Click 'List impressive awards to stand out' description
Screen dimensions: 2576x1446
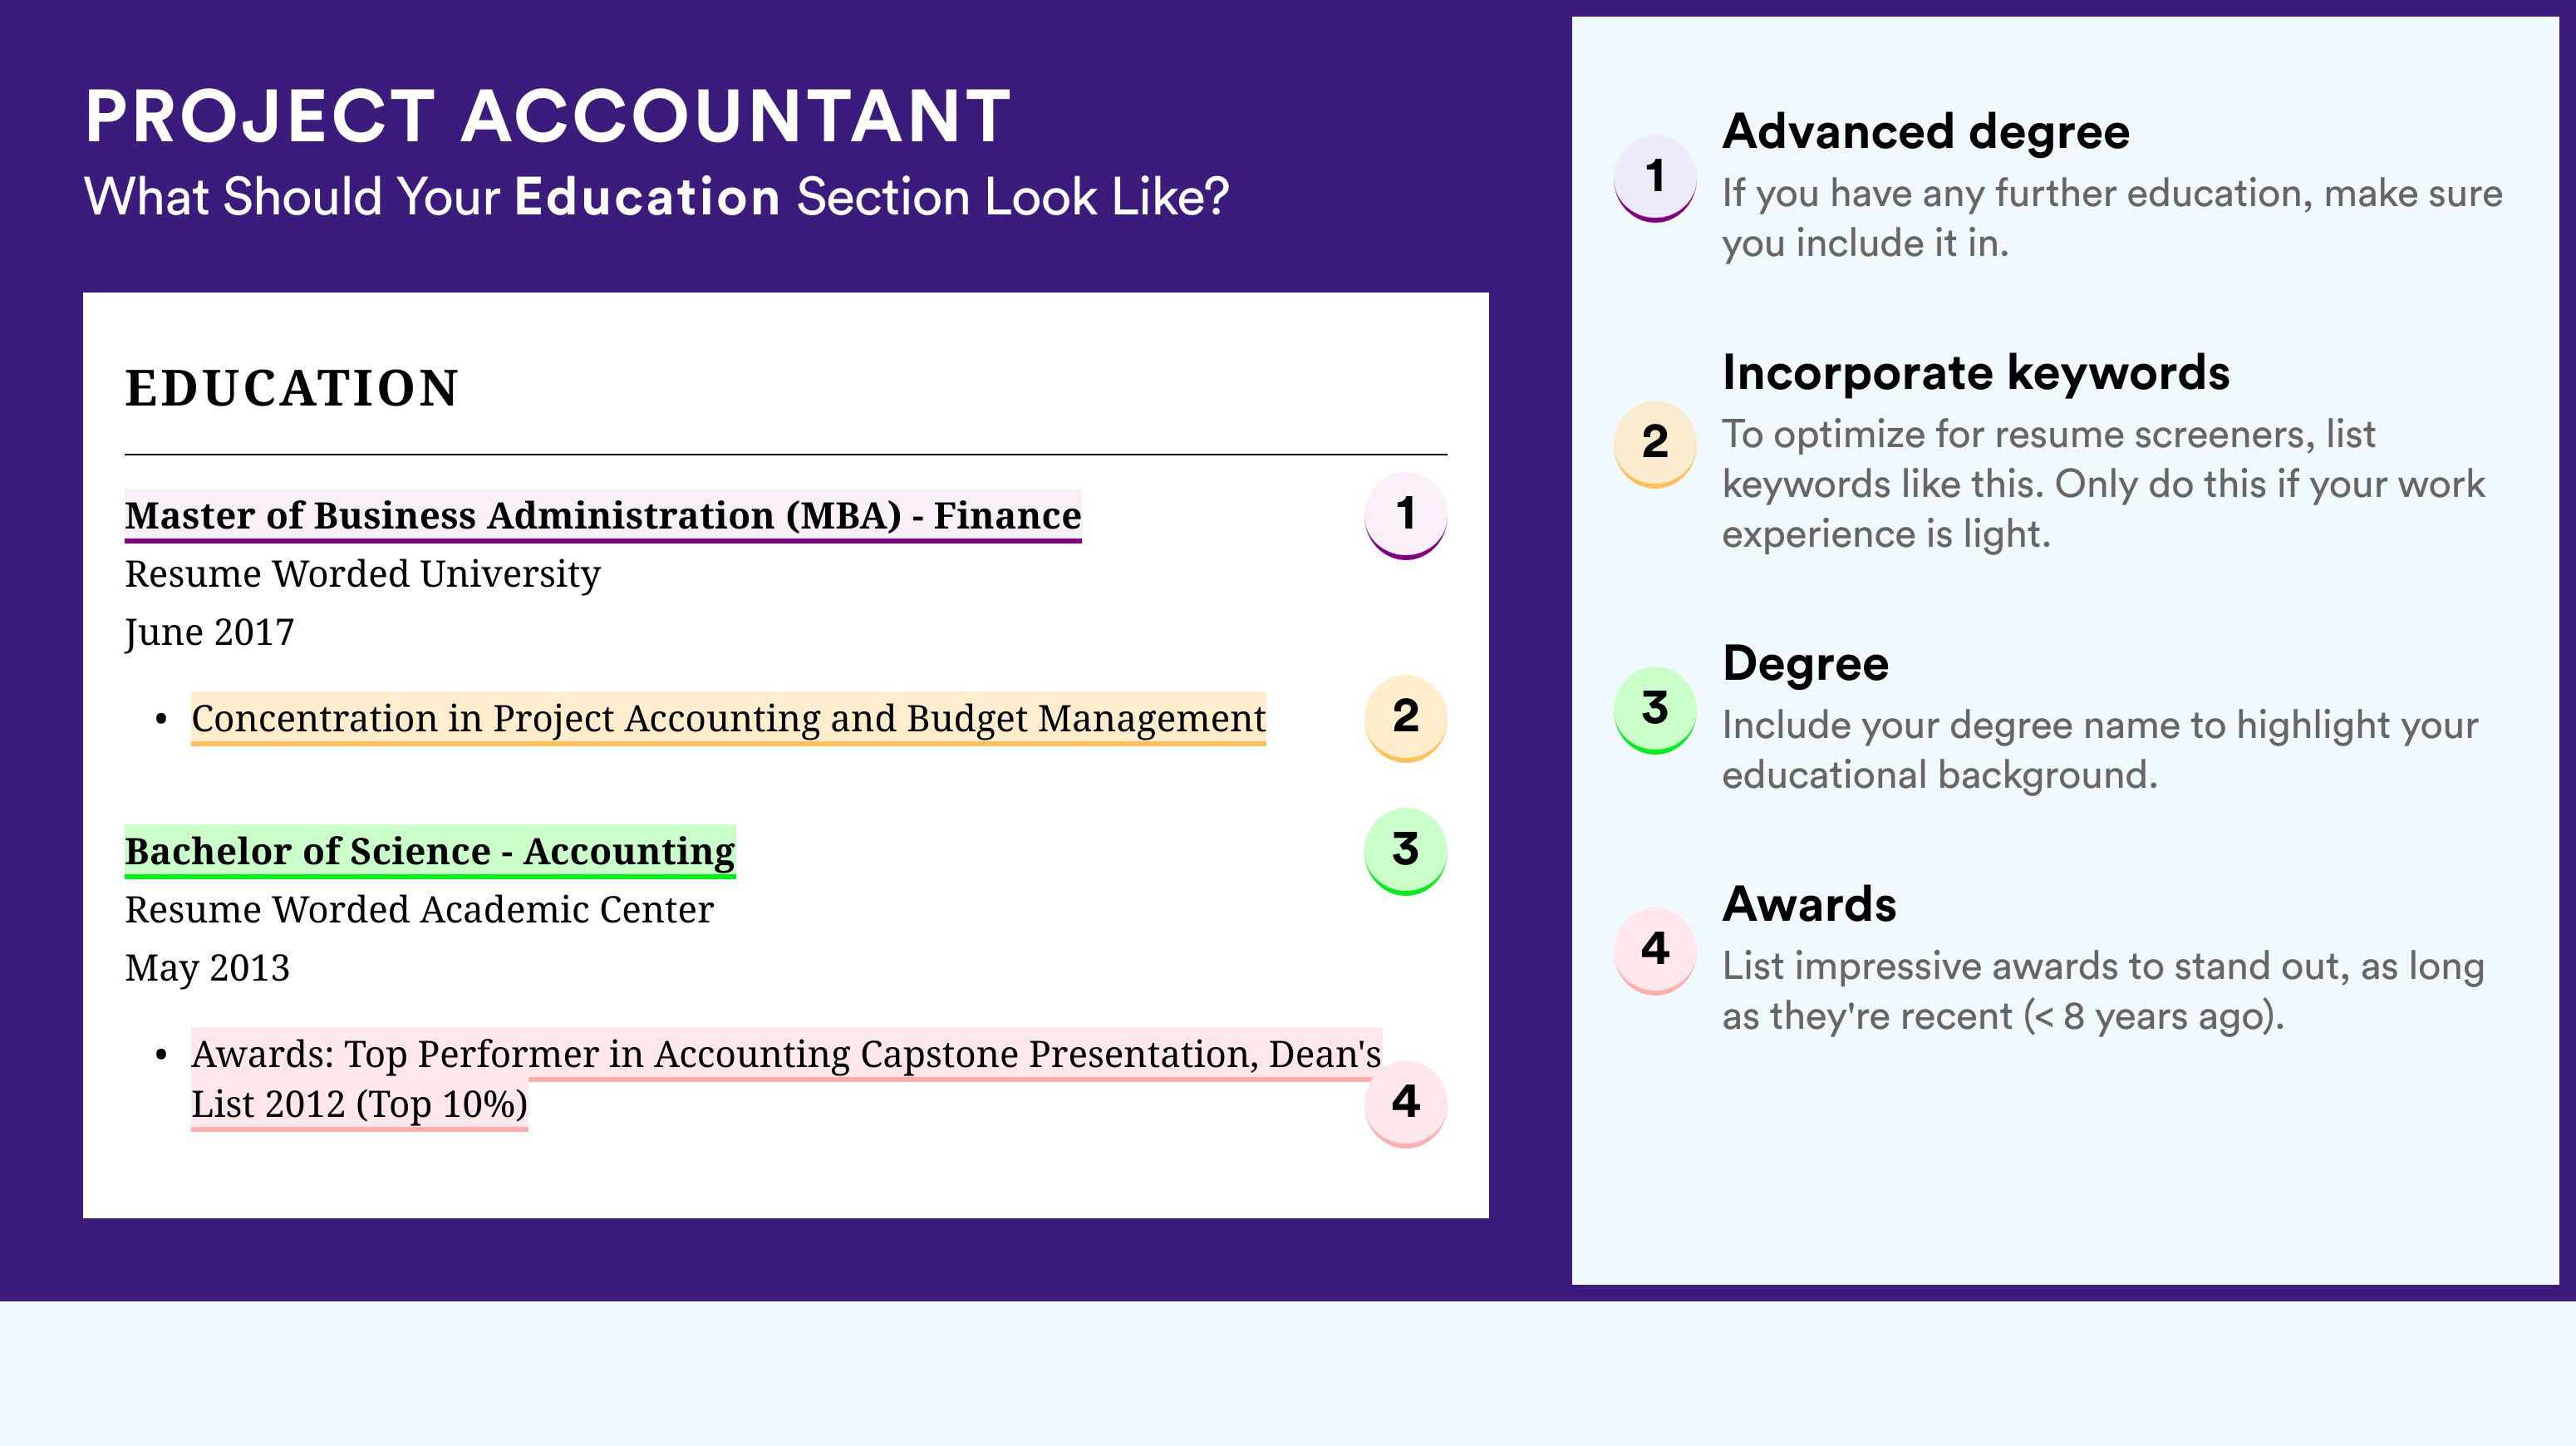point(2103,991)
